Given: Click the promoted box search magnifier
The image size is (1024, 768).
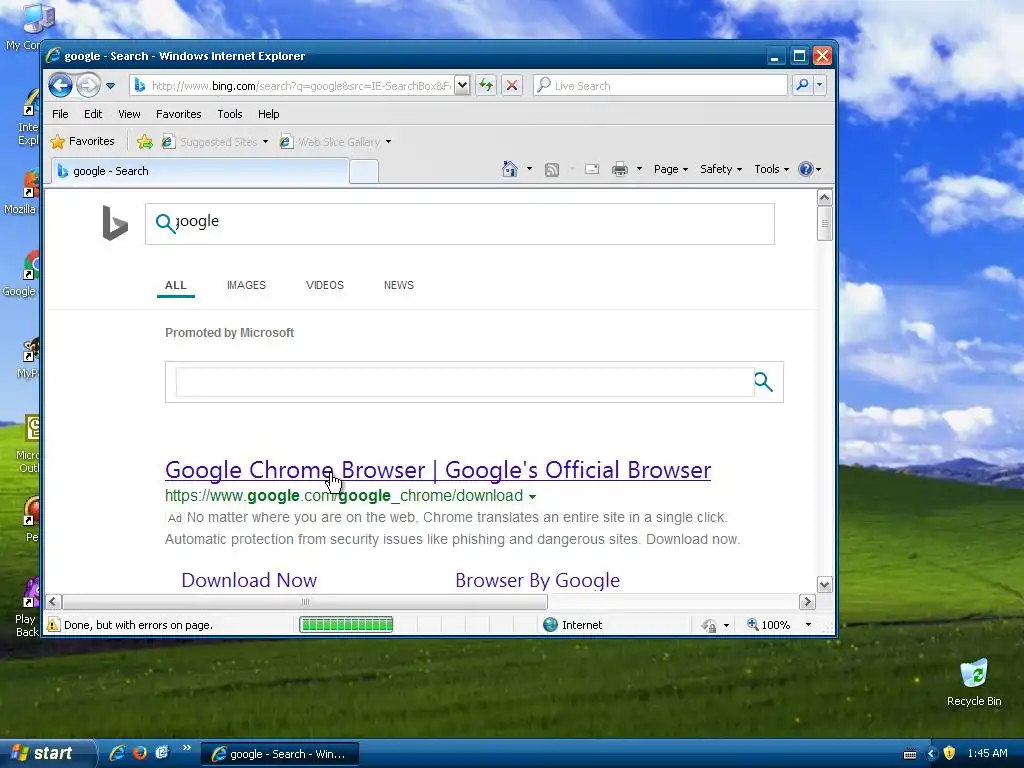Looking at the screenshot, I should tap(763, 381).
